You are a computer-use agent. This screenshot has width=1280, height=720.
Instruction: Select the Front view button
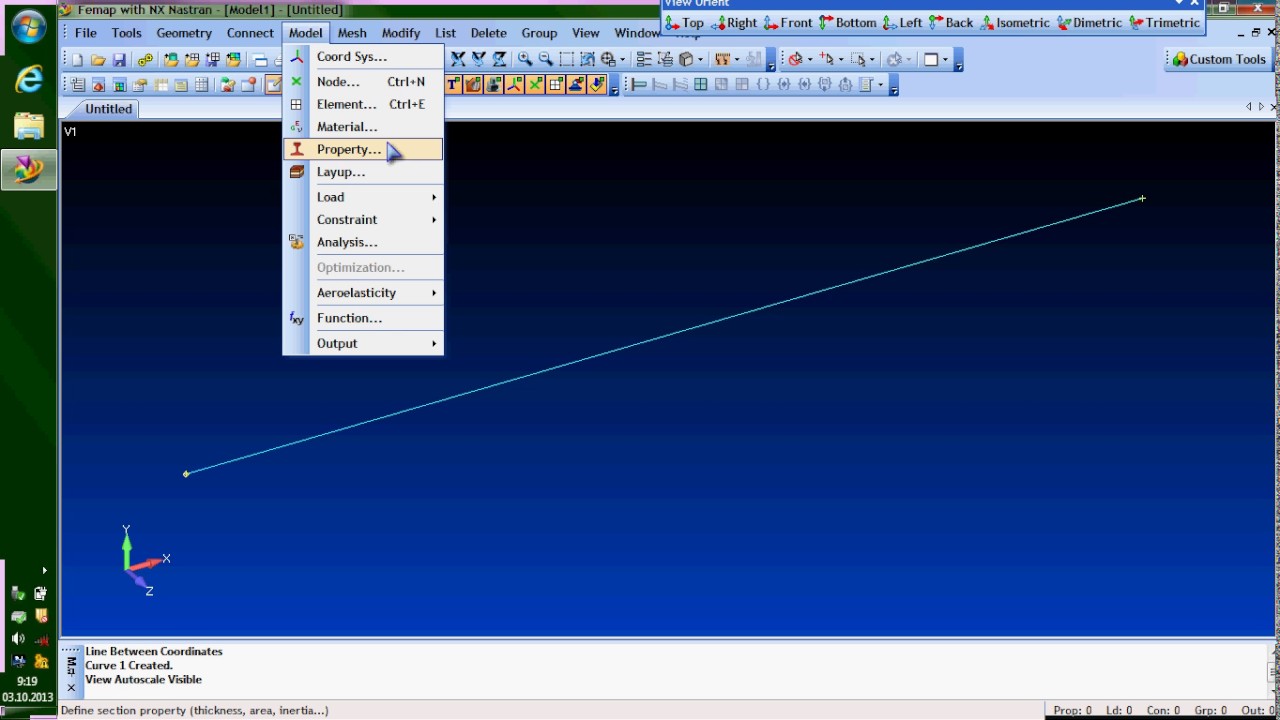tap(789, 23)
